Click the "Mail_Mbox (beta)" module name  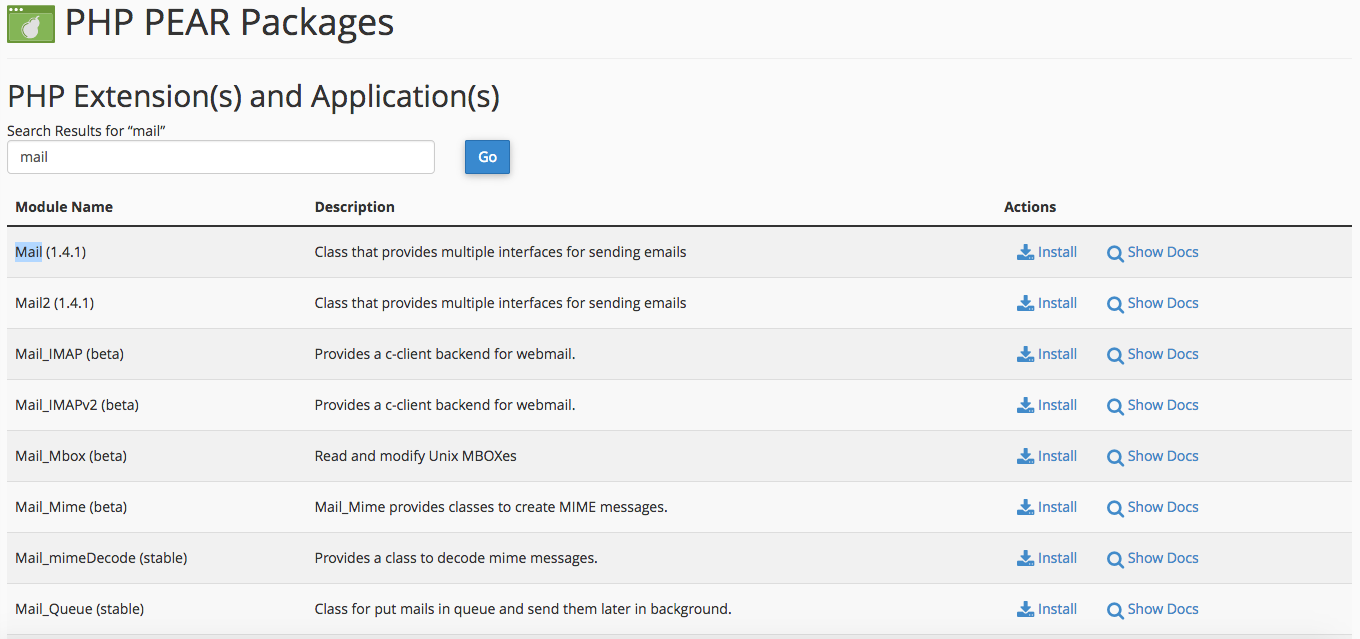71,456
